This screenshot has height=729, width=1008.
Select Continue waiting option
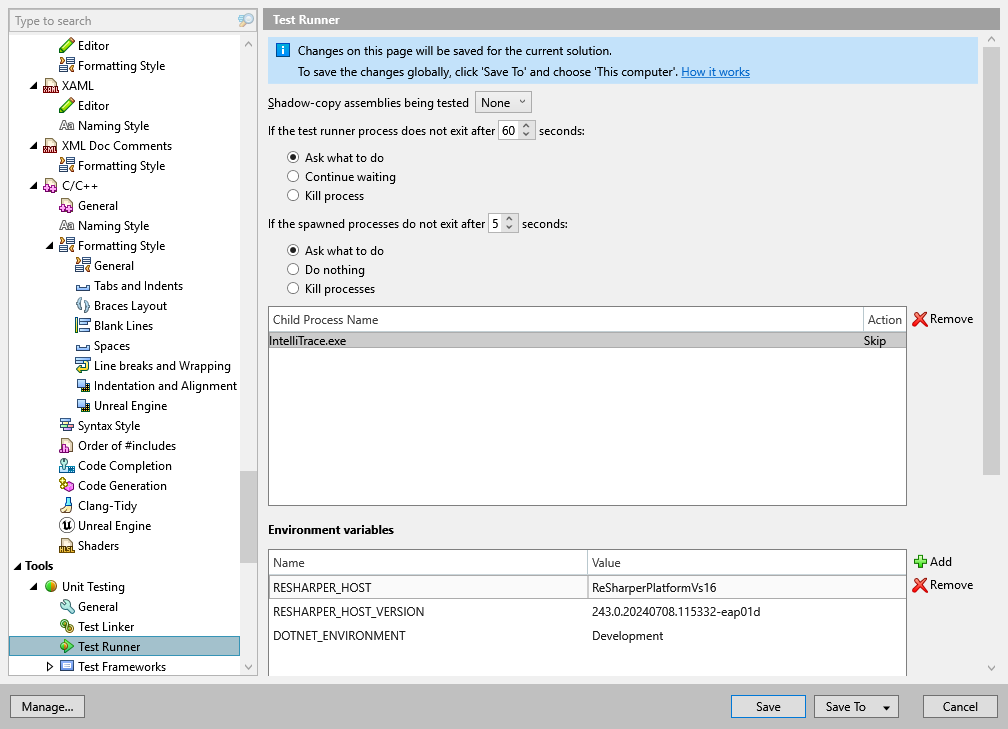pos(293,176)
